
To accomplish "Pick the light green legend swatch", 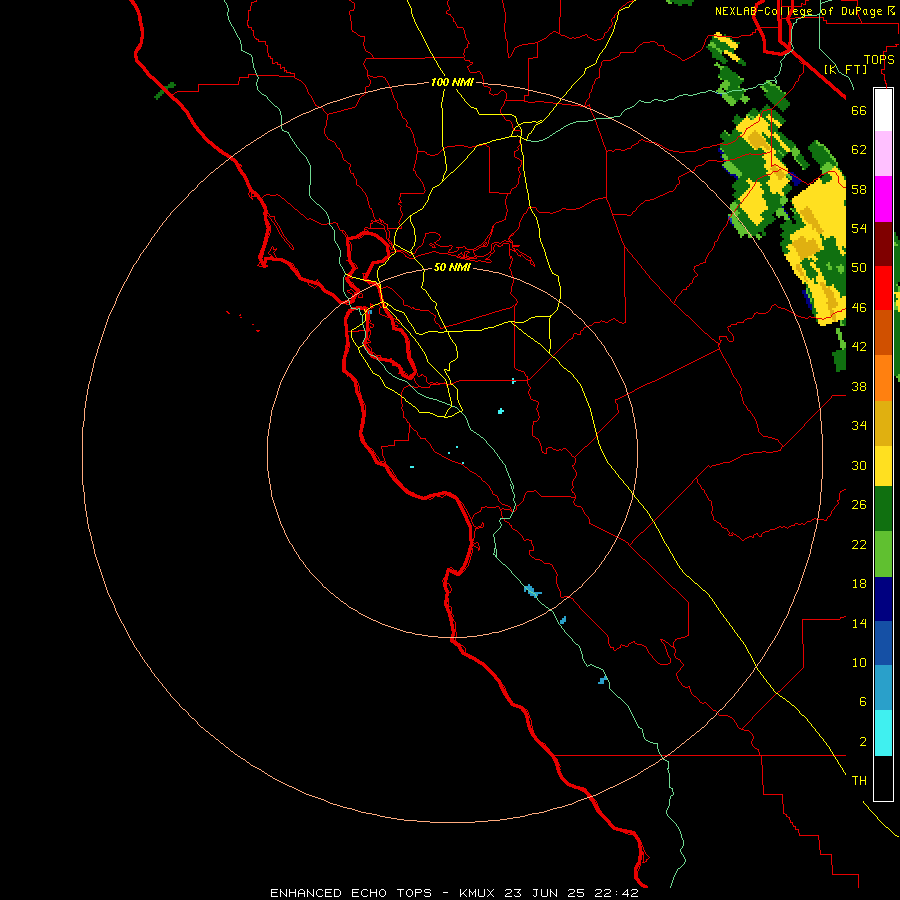I will tap(883, 554).
